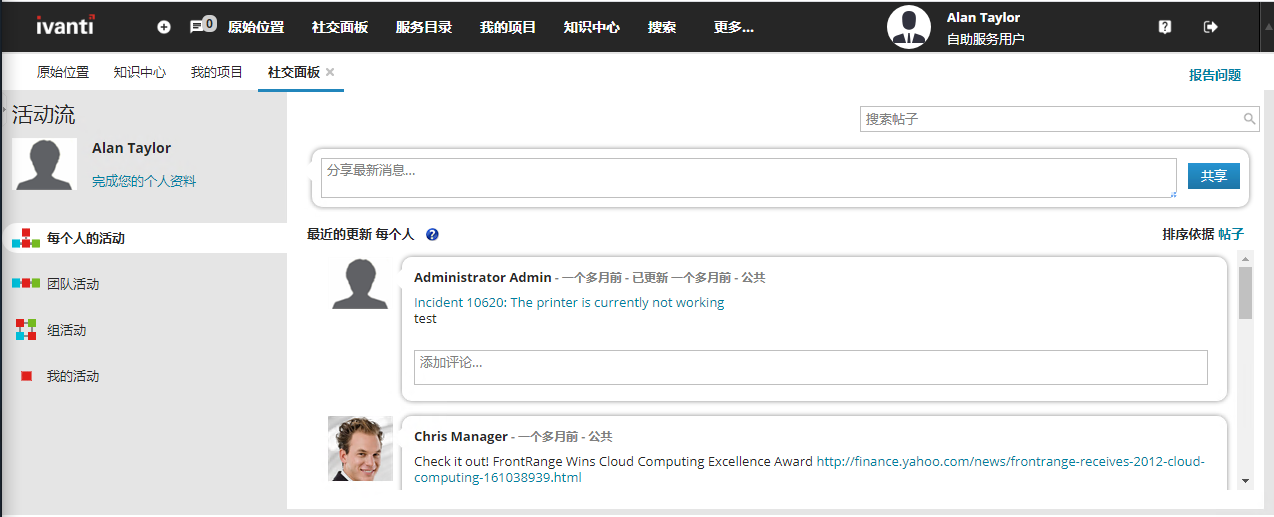Click the plus icon in top bar
1274x517 pixels.
[164, 27]
